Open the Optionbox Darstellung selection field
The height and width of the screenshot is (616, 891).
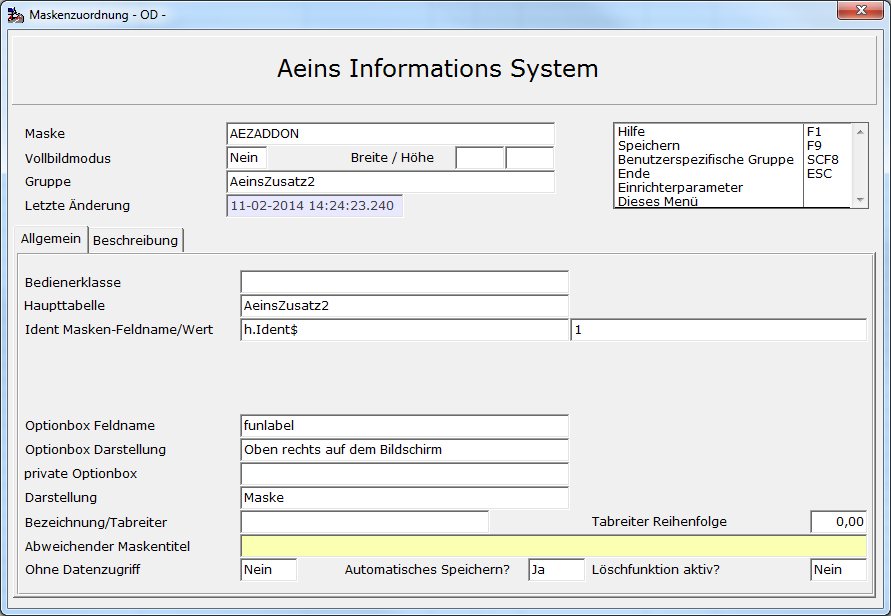405,449
